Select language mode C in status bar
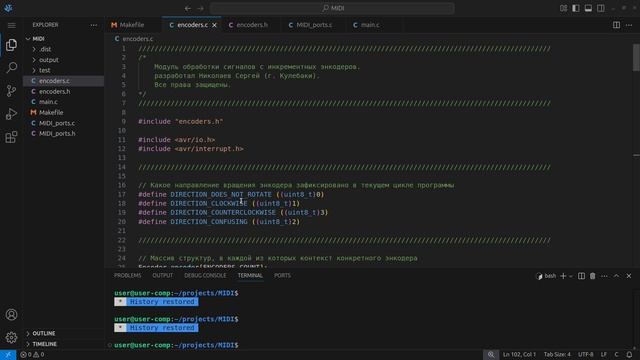This screenshot has width=640, height=360. click(616, 355)
